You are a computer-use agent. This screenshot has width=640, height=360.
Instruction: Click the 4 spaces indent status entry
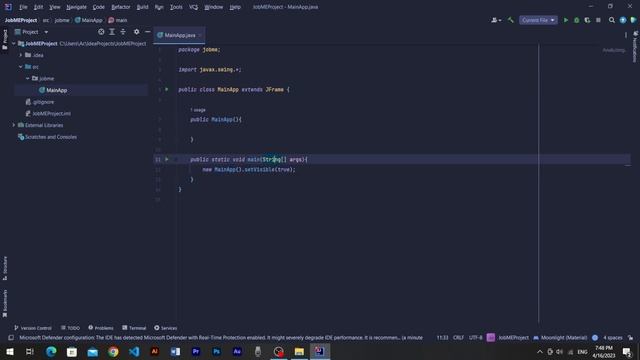613,338
